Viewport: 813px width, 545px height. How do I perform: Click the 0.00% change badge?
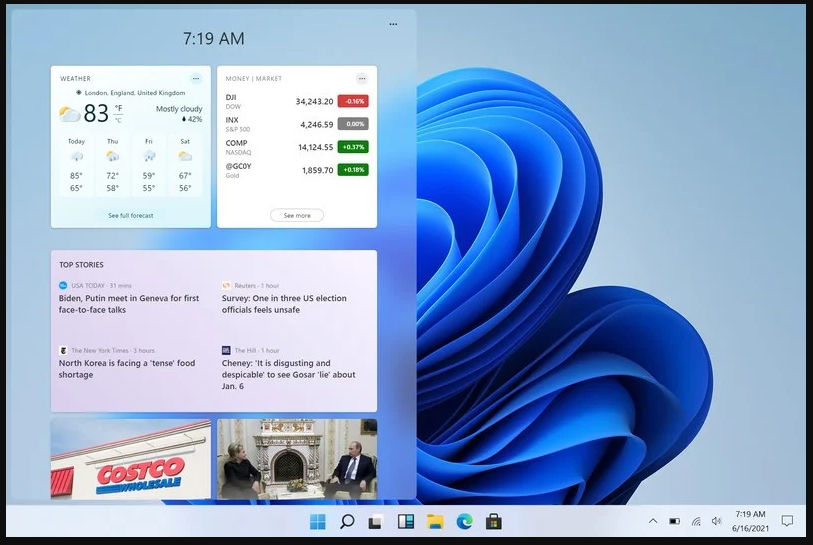tap(353, 124)
